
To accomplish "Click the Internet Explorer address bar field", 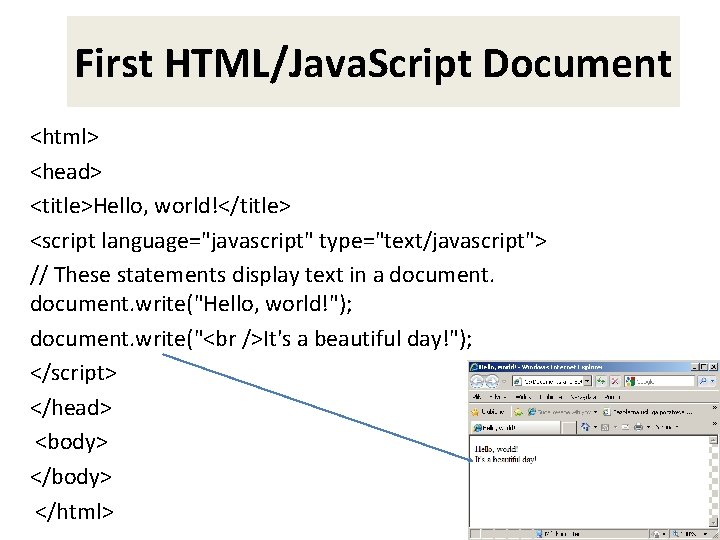I will pos(552,381).
